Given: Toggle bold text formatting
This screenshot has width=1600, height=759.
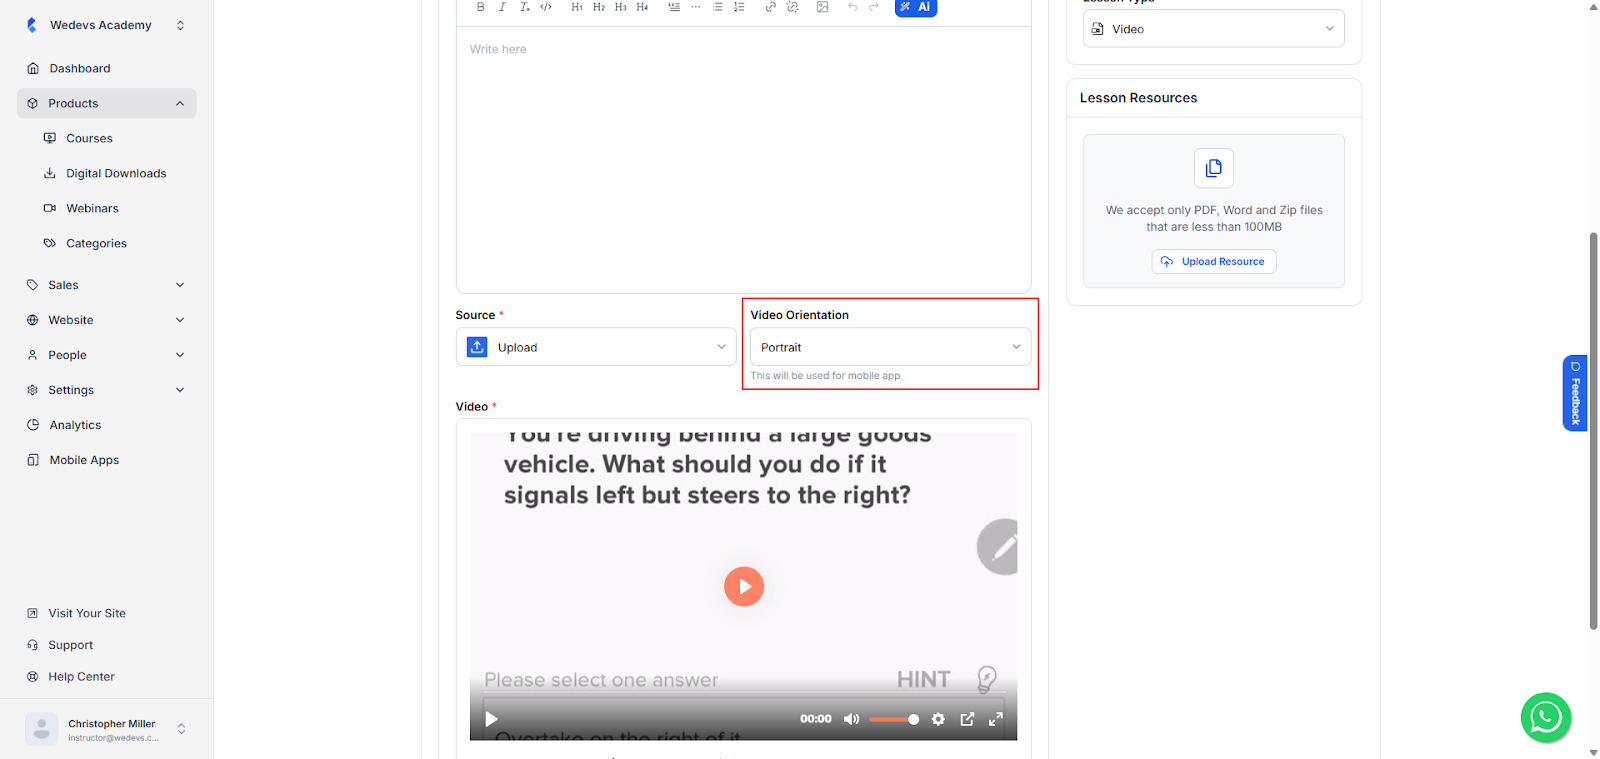Looking at the screenshot, I should (x=480, y=7).
